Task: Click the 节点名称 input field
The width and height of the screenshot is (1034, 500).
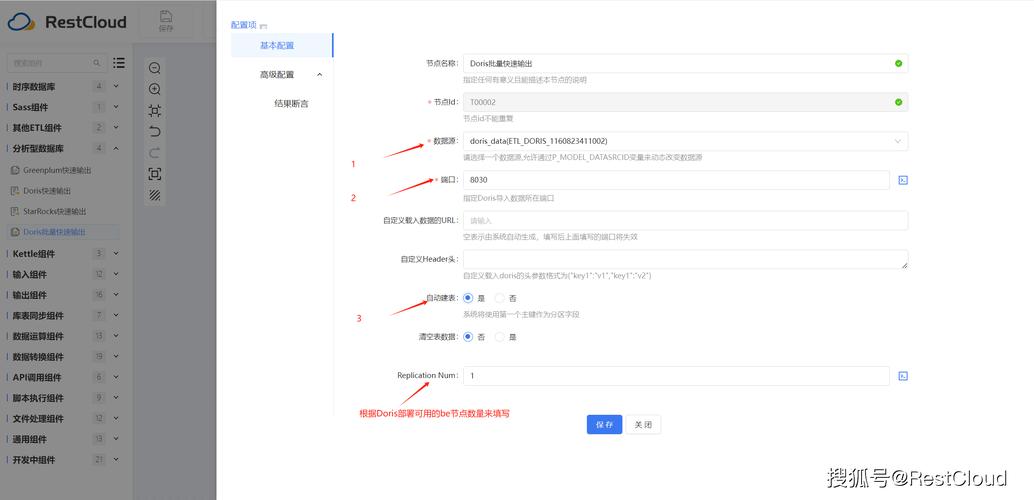Action: coord(685,63)
